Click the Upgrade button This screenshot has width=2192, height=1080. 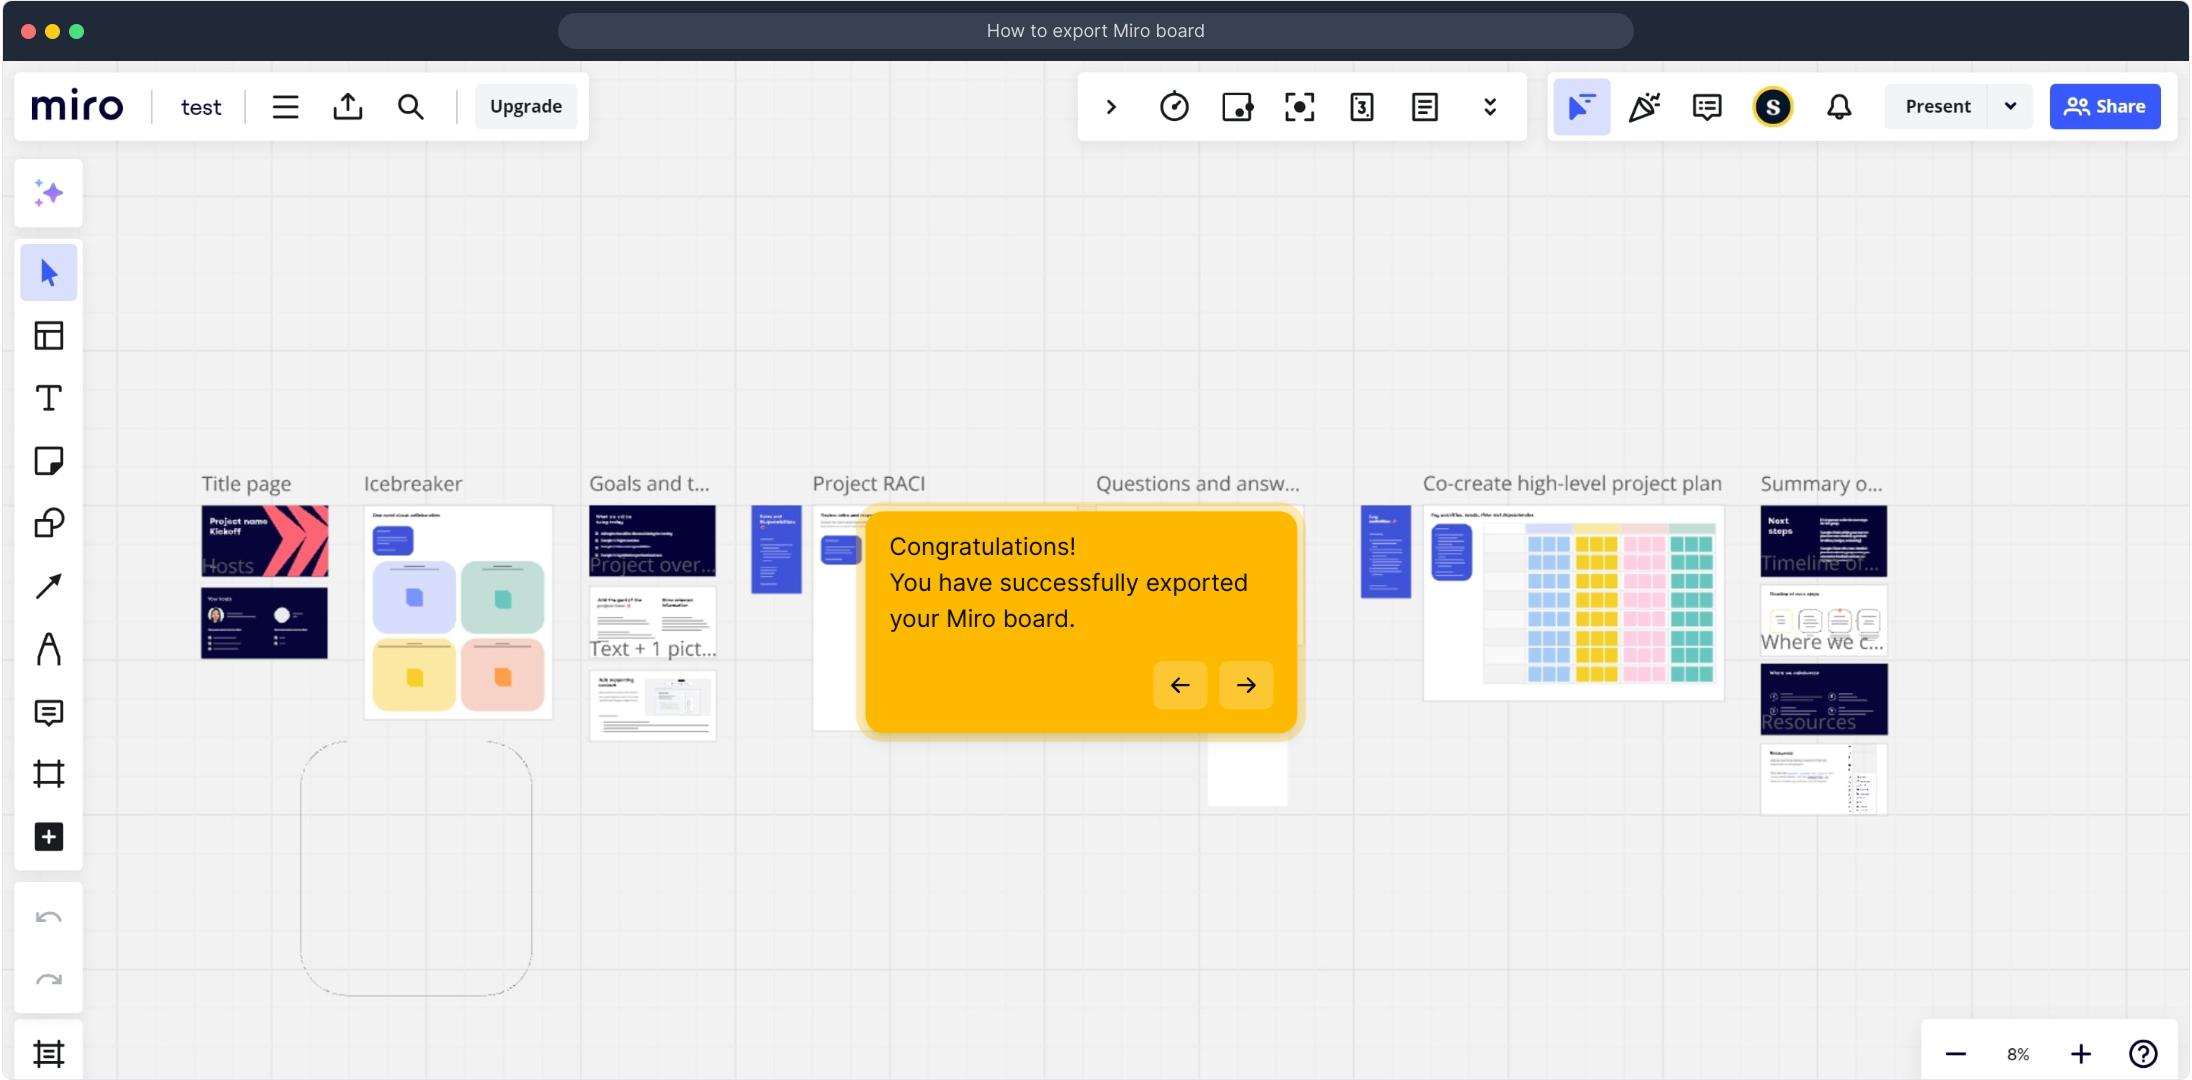tap(525, 107)
